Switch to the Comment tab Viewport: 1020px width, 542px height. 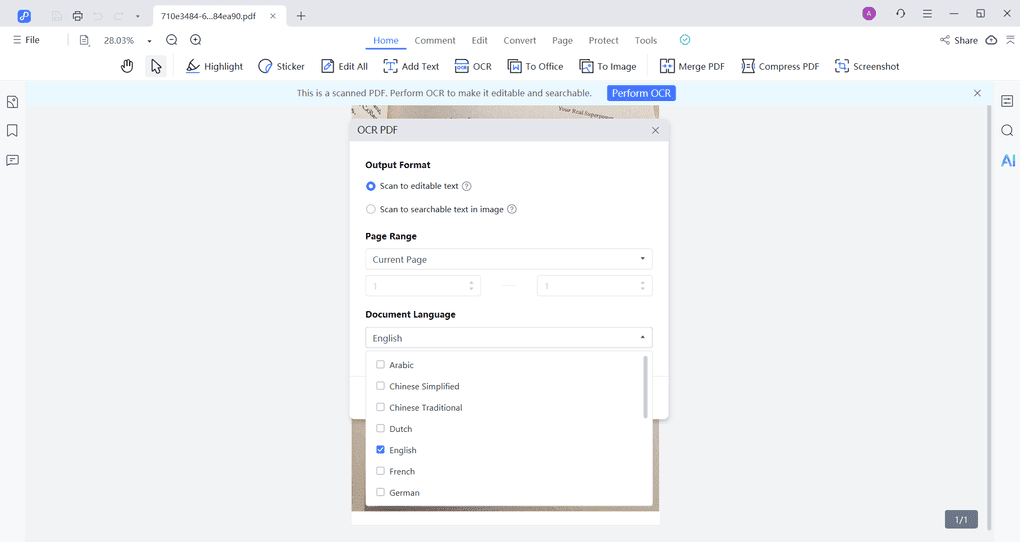click(435, 40)
